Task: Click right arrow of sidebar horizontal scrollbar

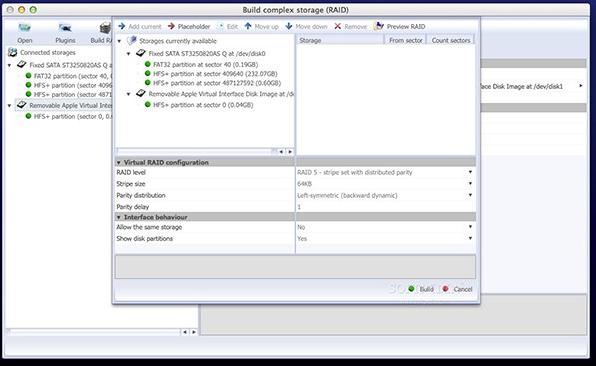Action: pyautogui.click(x=194, y=332)
